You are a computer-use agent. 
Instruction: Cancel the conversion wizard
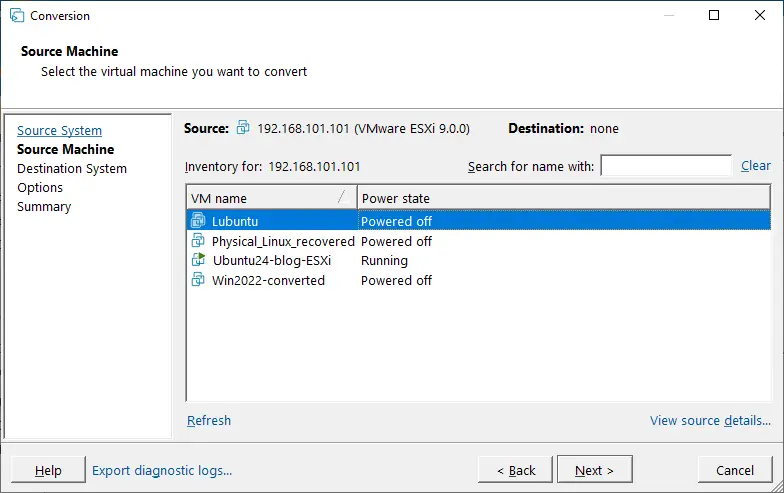click(735, 470)
